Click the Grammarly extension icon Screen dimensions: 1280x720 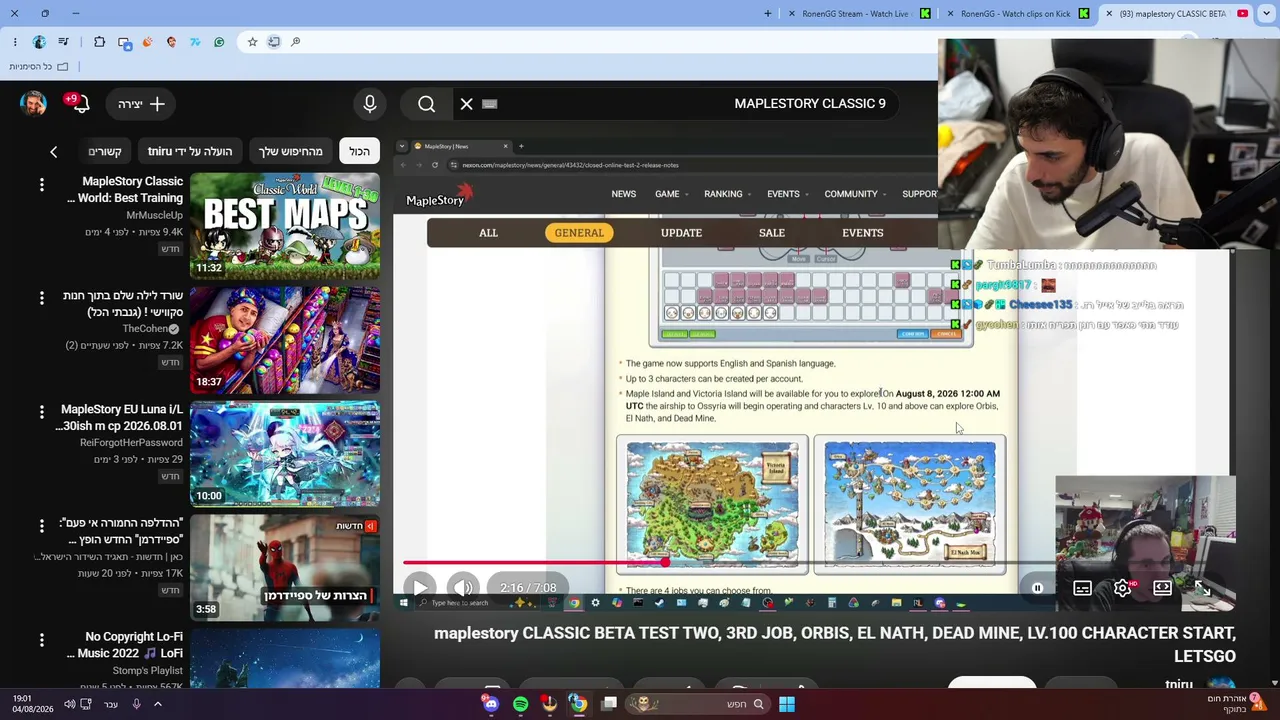tap(219, 42)
